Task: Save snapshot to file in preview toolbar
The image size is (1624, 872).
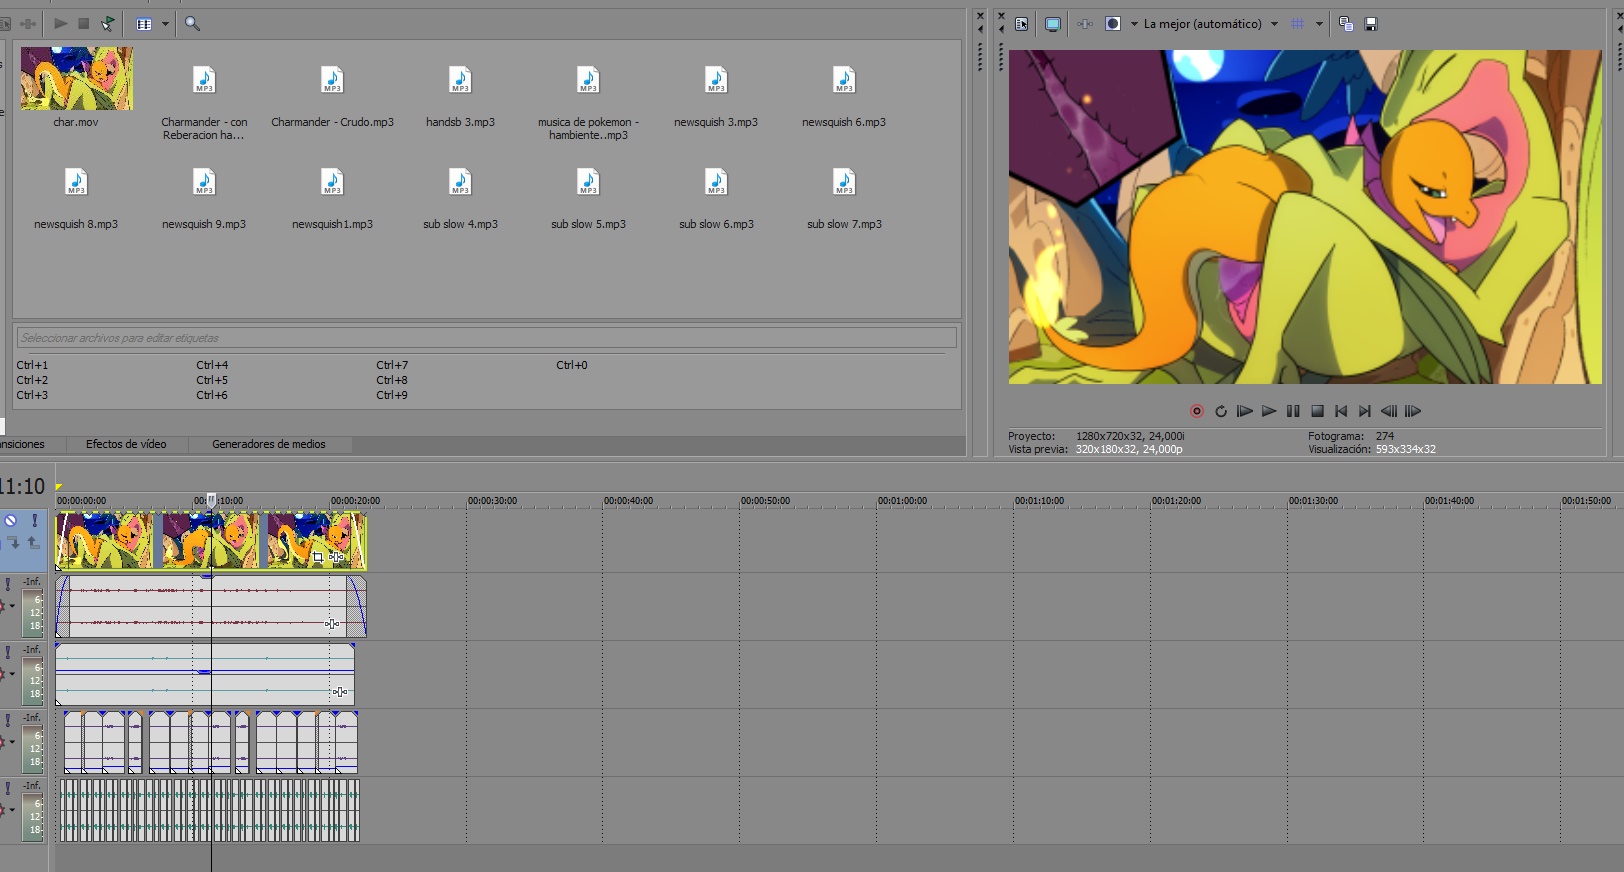Action: click(1371, 24)
